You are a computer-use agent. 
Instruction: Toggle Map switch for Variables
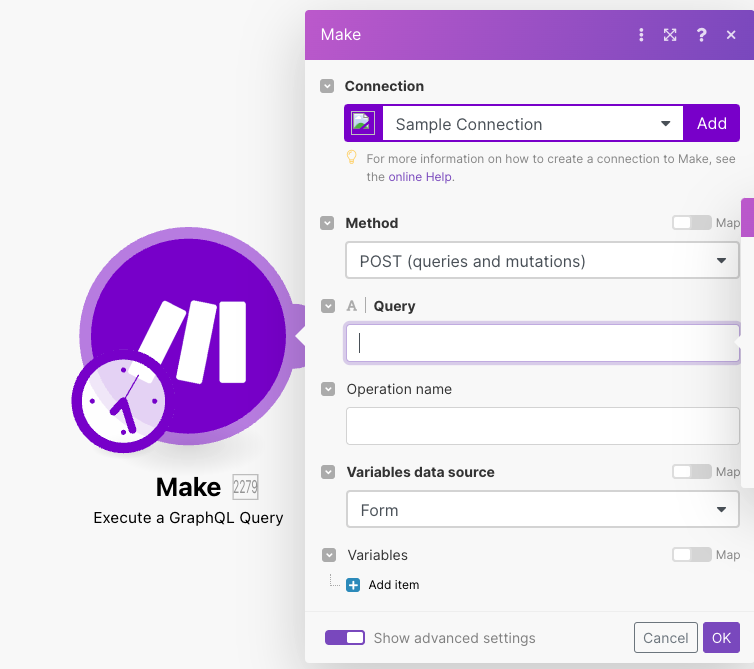(x=691, y=555)
